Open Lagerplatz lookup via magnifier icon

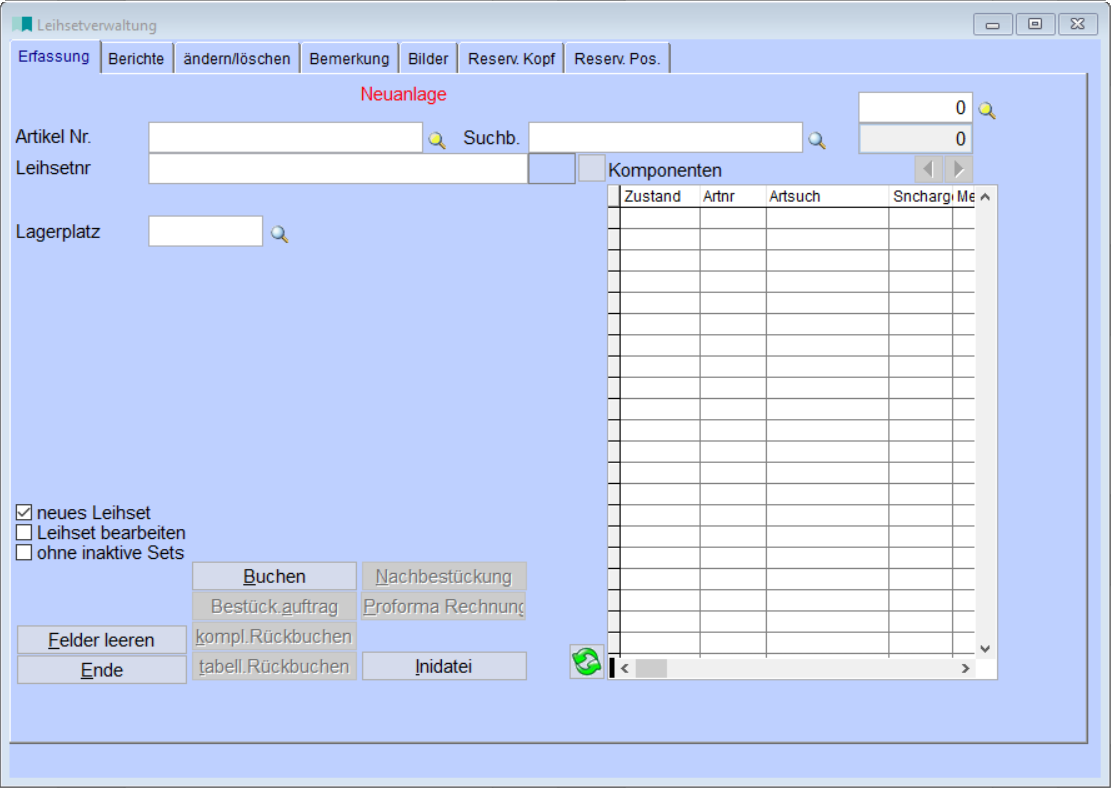point(280,234)
